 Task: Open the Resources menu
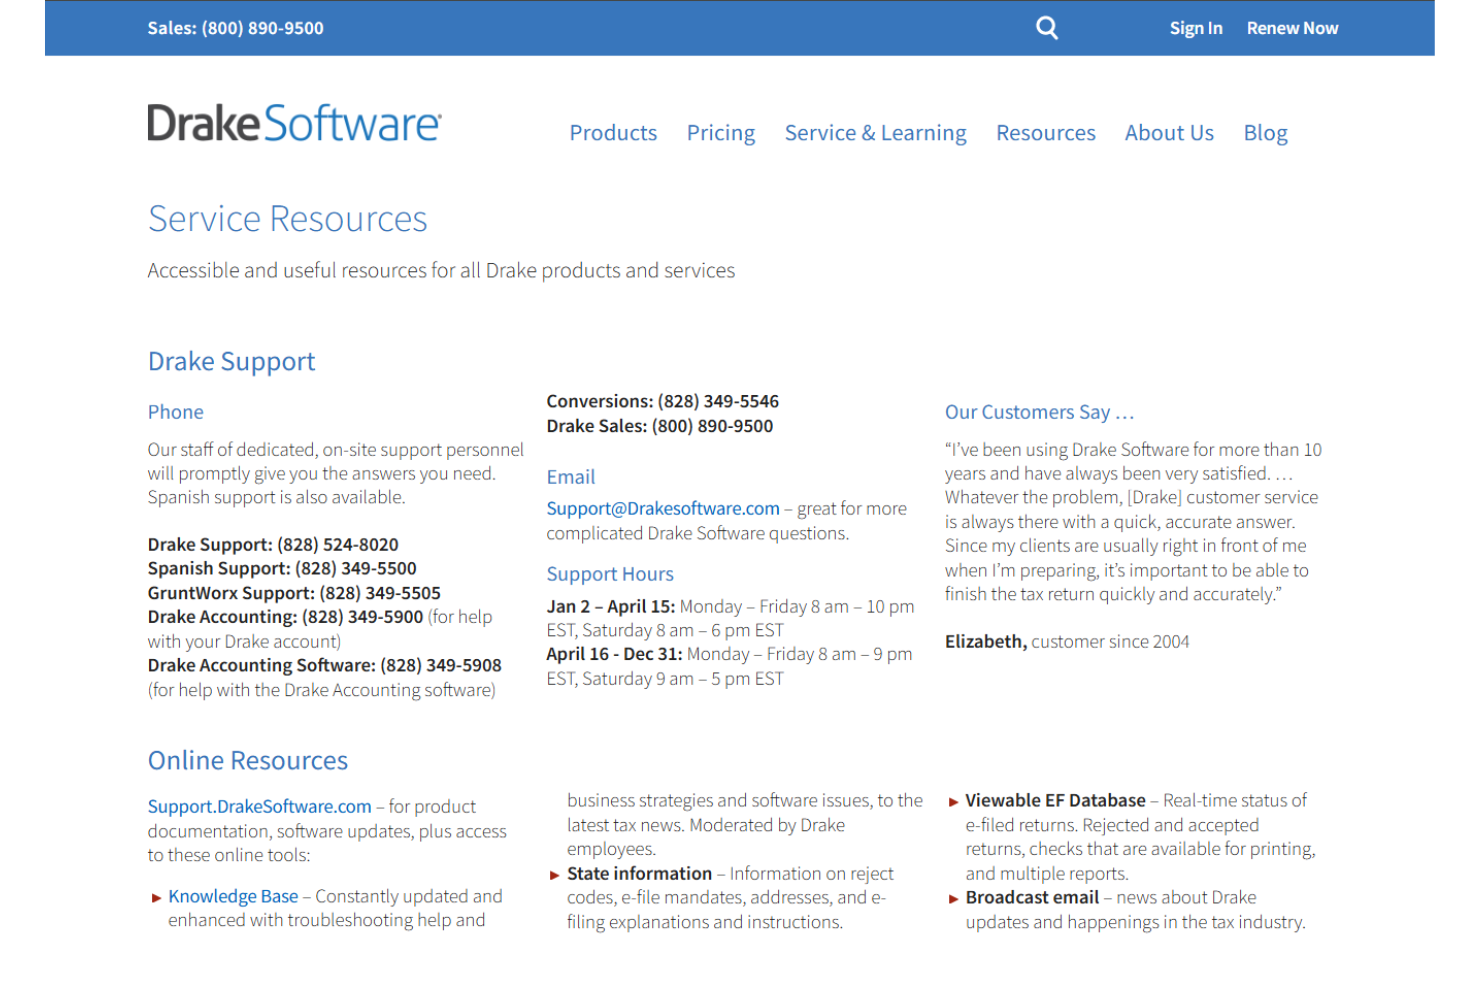[1046, 133]
